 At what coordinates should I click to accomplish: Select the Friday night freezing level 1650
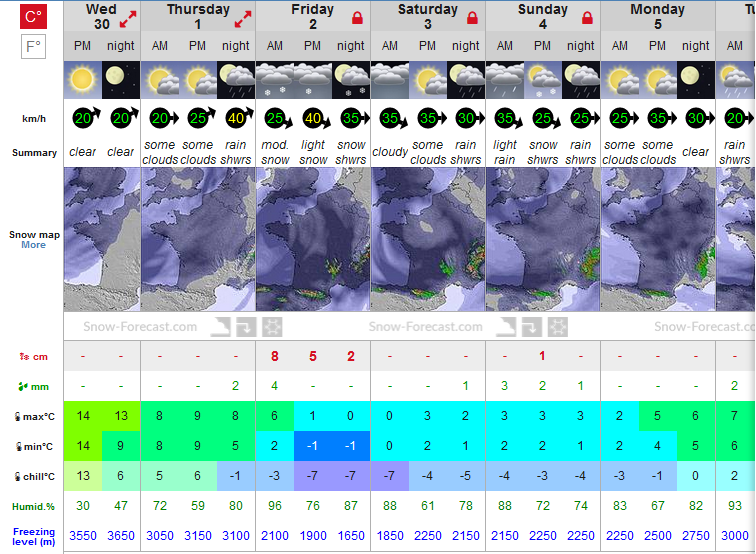point(351,536)
